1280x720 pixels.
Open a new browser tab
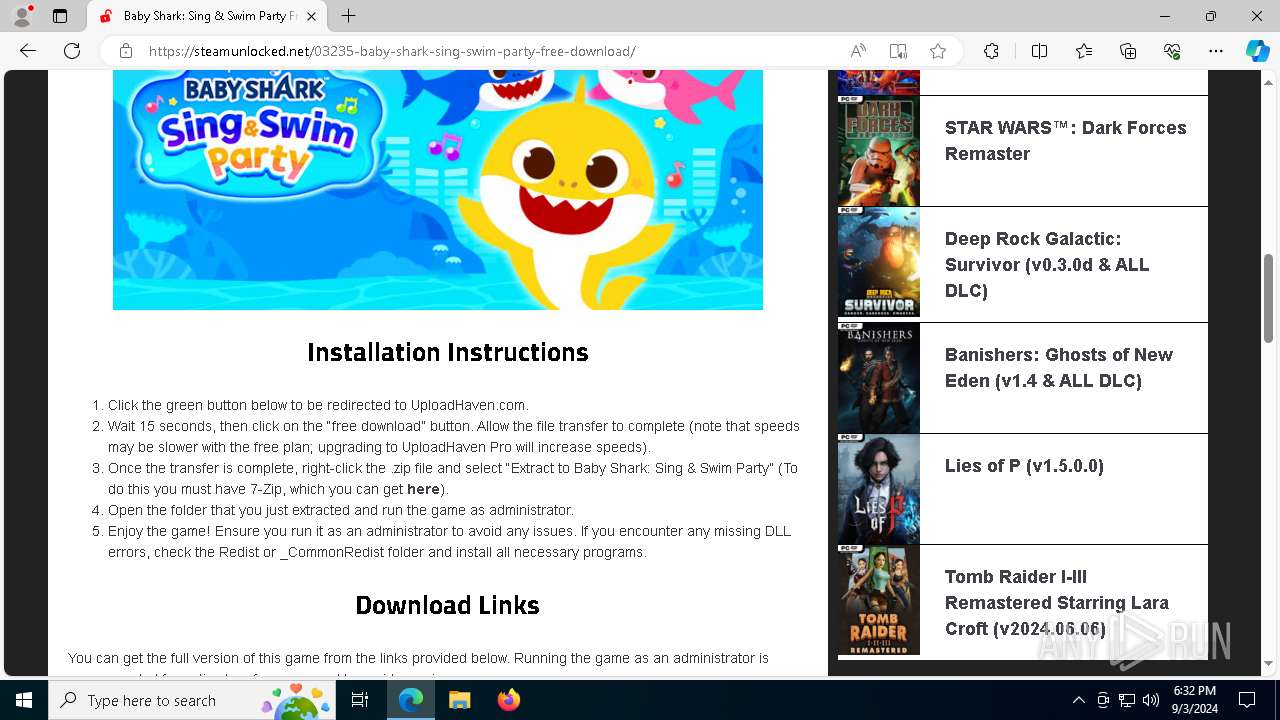(348, 16)
